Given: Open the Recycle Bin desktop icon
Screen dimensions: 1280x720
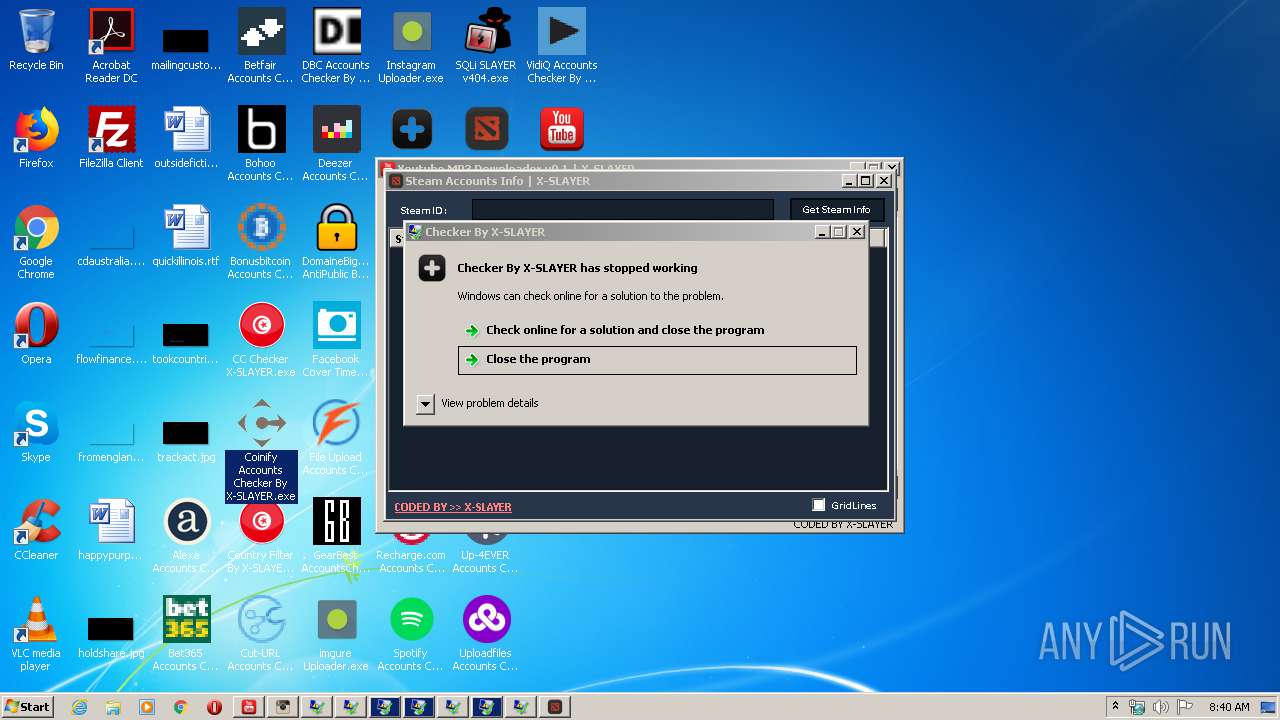Looking at the screenshot, I should pos(36,40).
